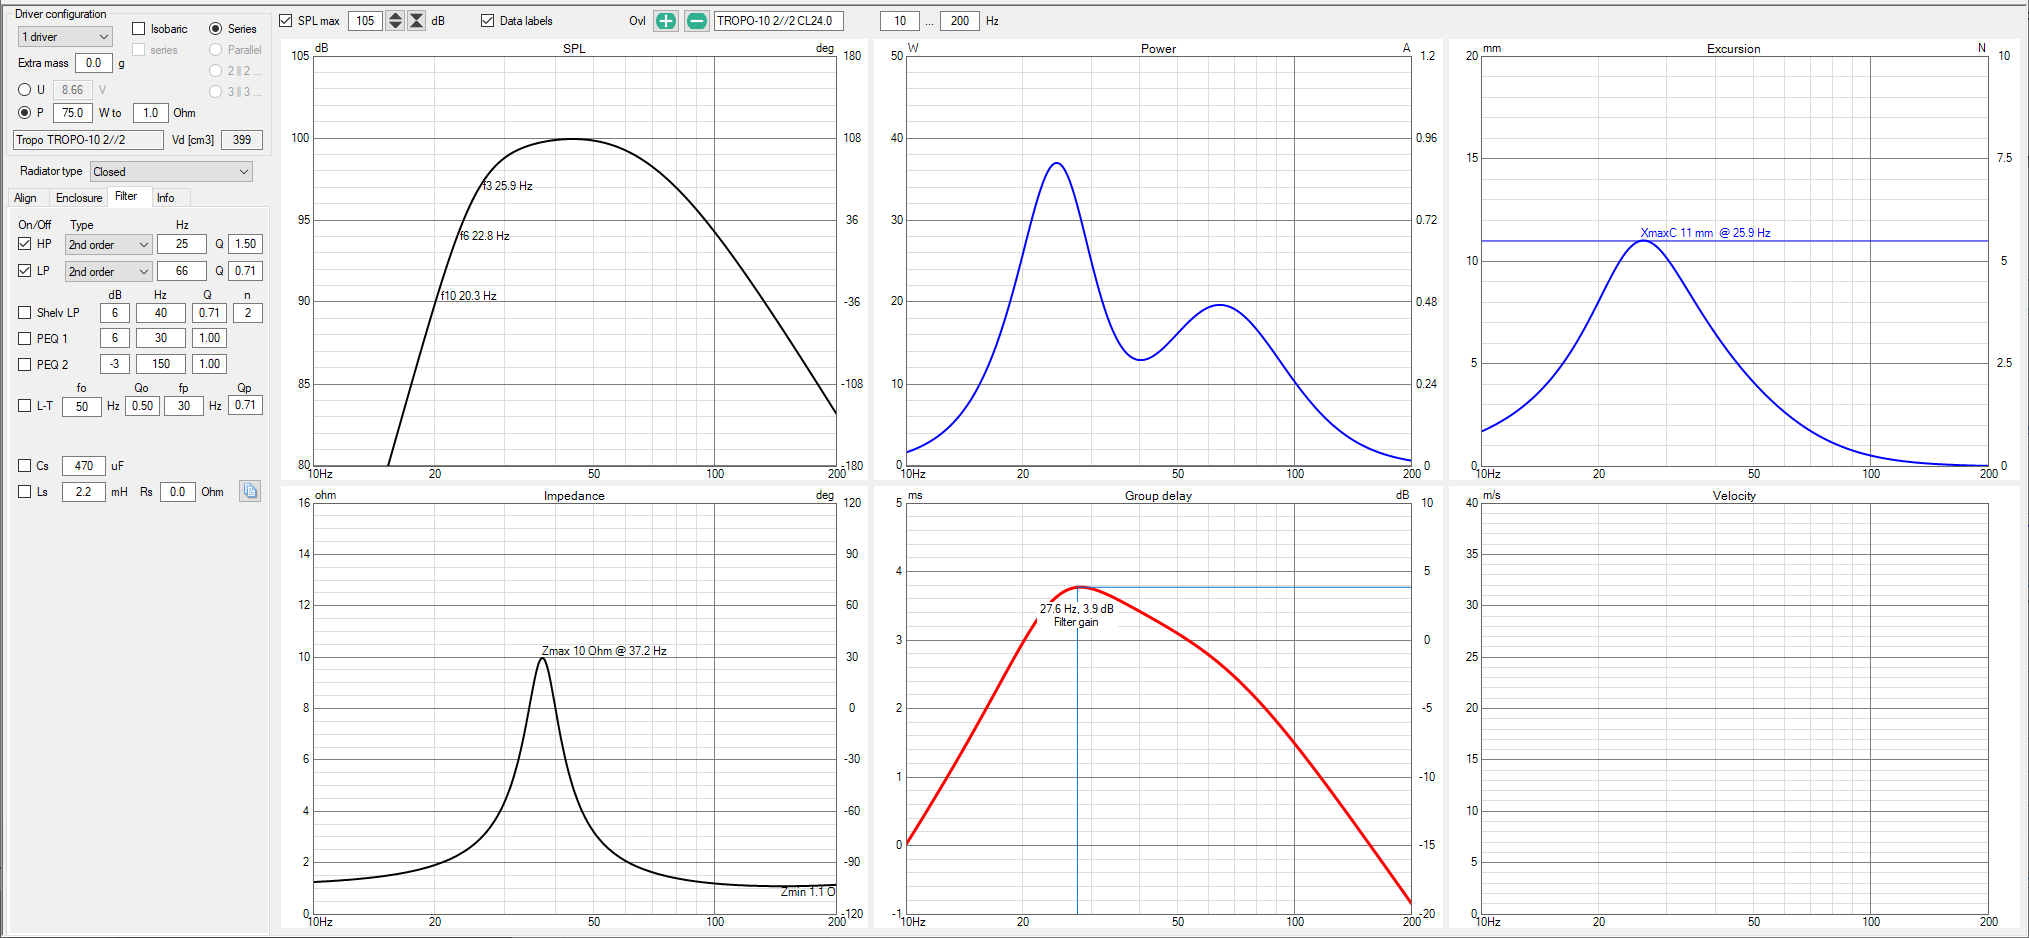Screen dimensions: 2029x938
Task: Click the 'f3 25.9 Hz' label on SPL graph
Action: click(507, 186)
